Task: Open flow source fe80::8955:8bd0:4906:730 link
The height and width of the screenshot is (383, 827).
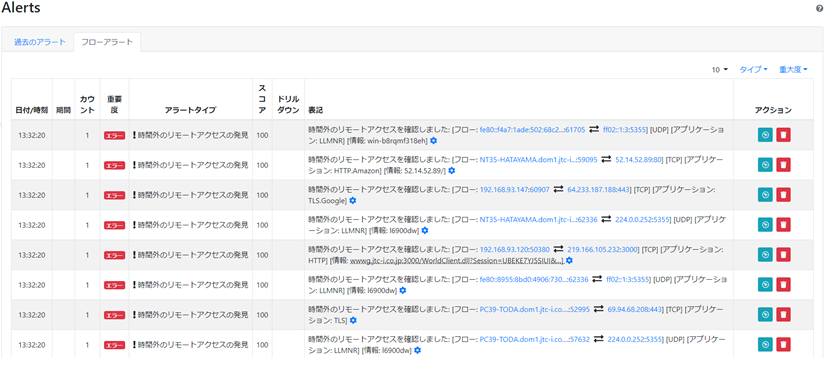Action: click(x=534, y=279)
